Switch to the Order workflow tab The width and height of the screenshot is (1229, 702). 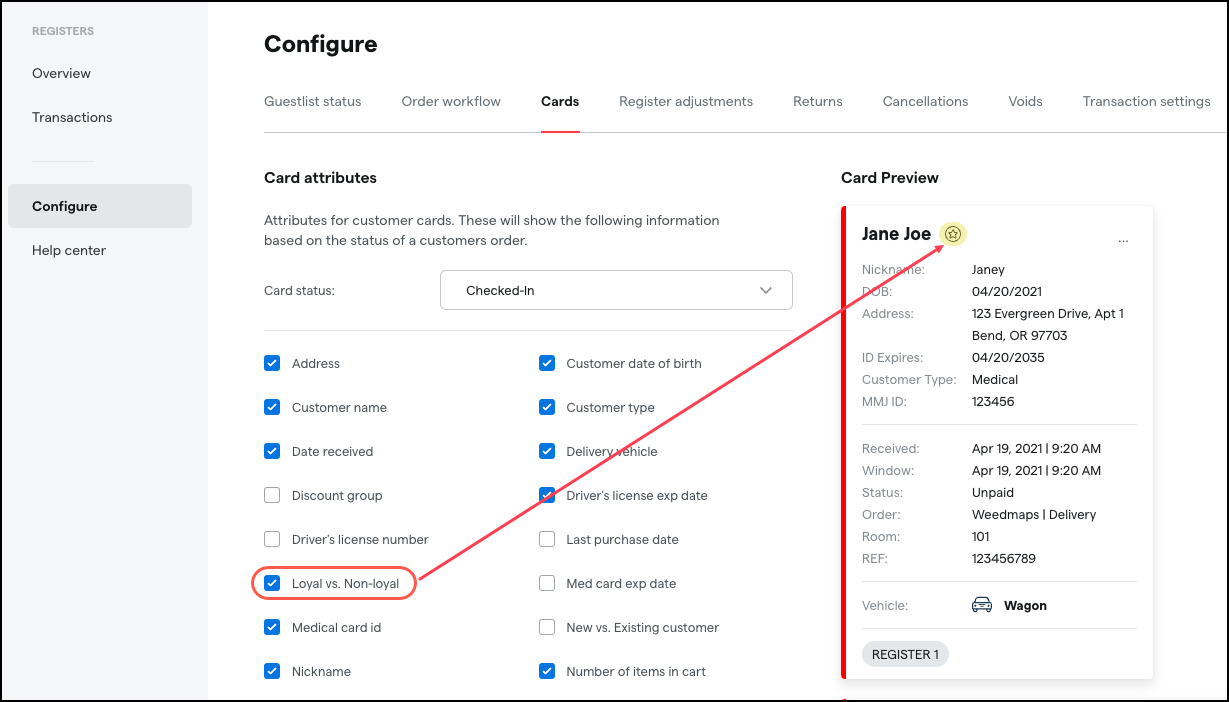(451, 101)
